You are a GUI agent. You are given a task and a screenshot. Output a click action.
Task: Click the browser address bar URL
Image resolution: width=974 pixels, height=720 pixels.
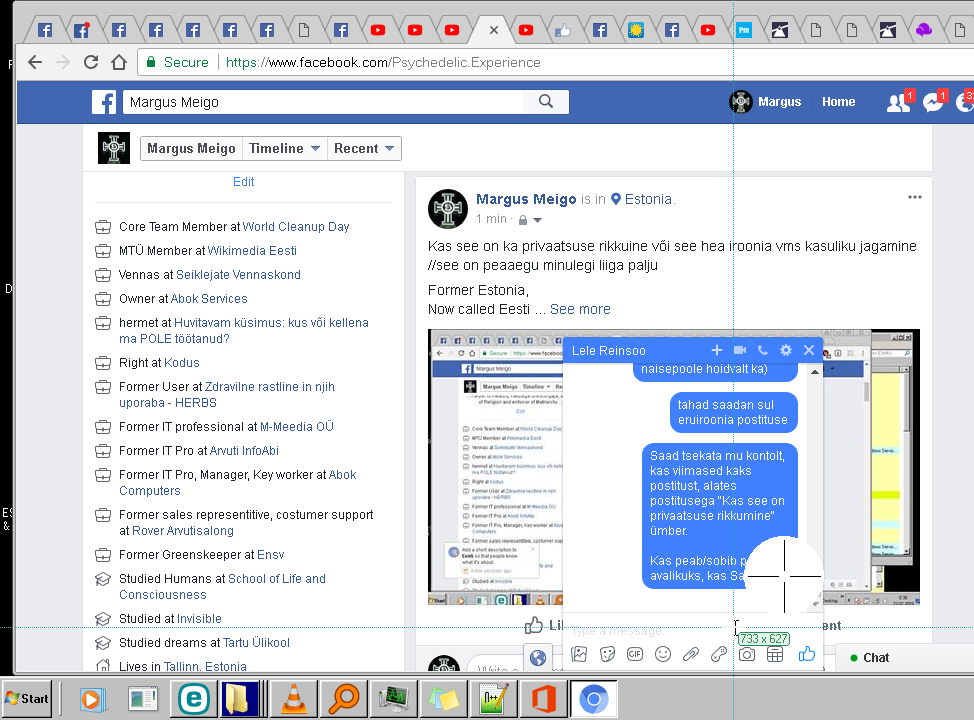(x=383, y=62)
